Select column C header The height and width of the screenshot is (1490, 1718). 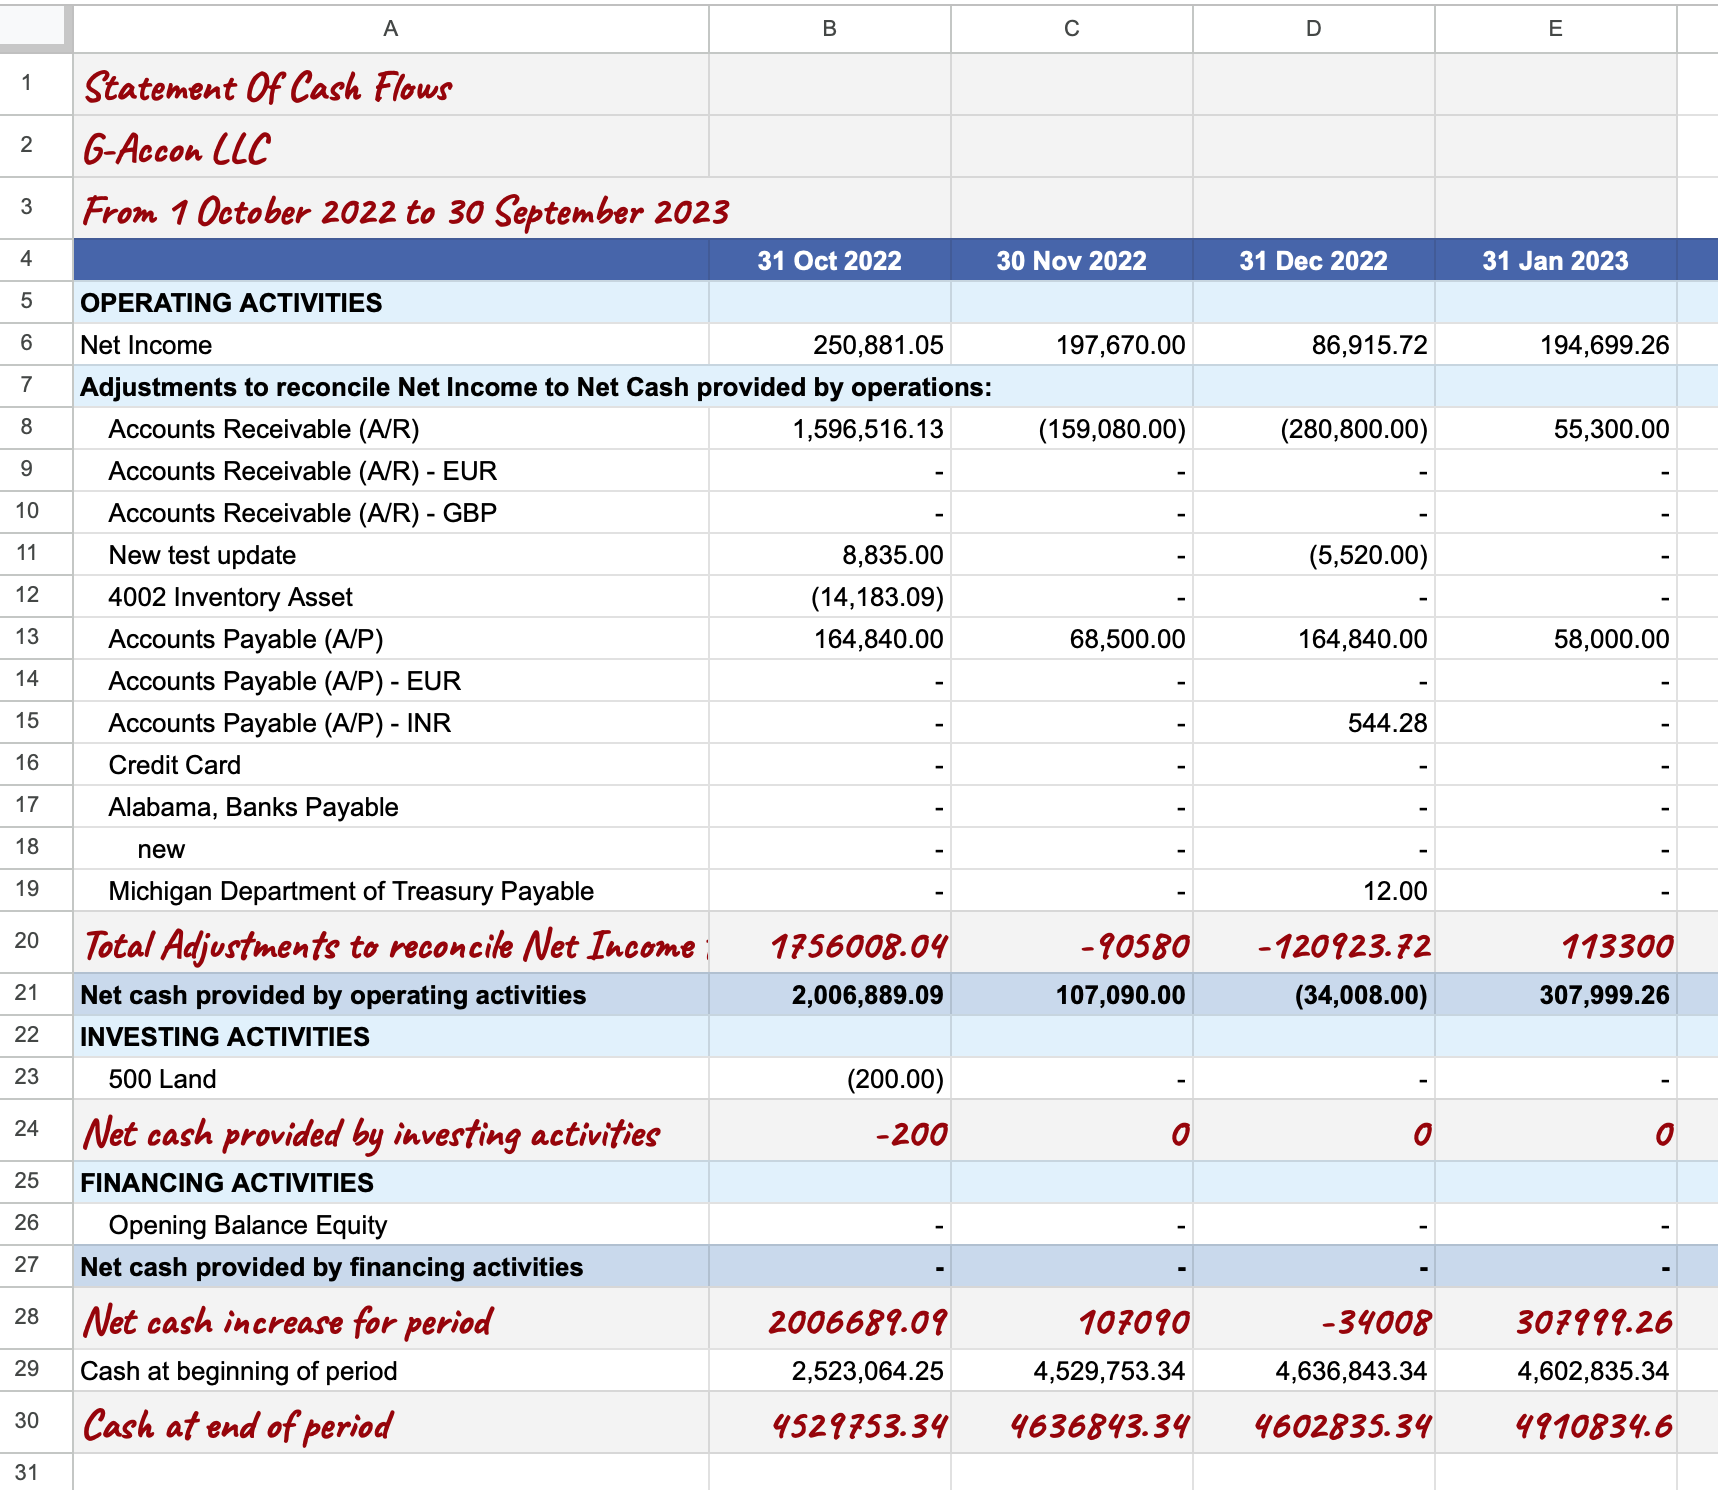point(1072,28)
